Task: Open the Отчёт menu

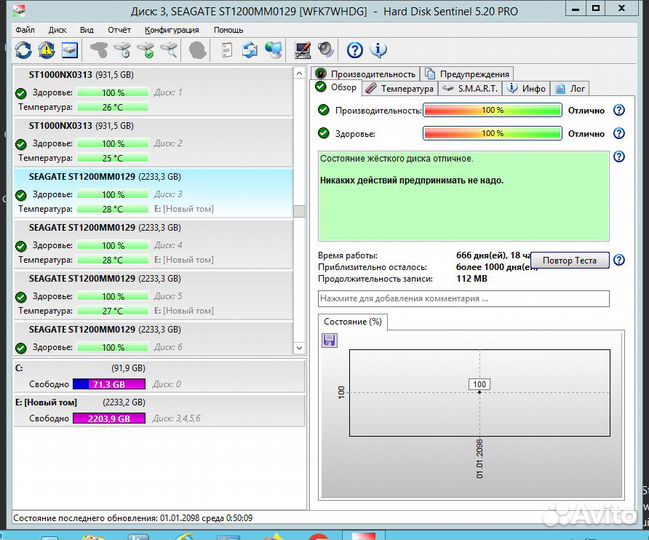Action: click(x=119, y=30)
